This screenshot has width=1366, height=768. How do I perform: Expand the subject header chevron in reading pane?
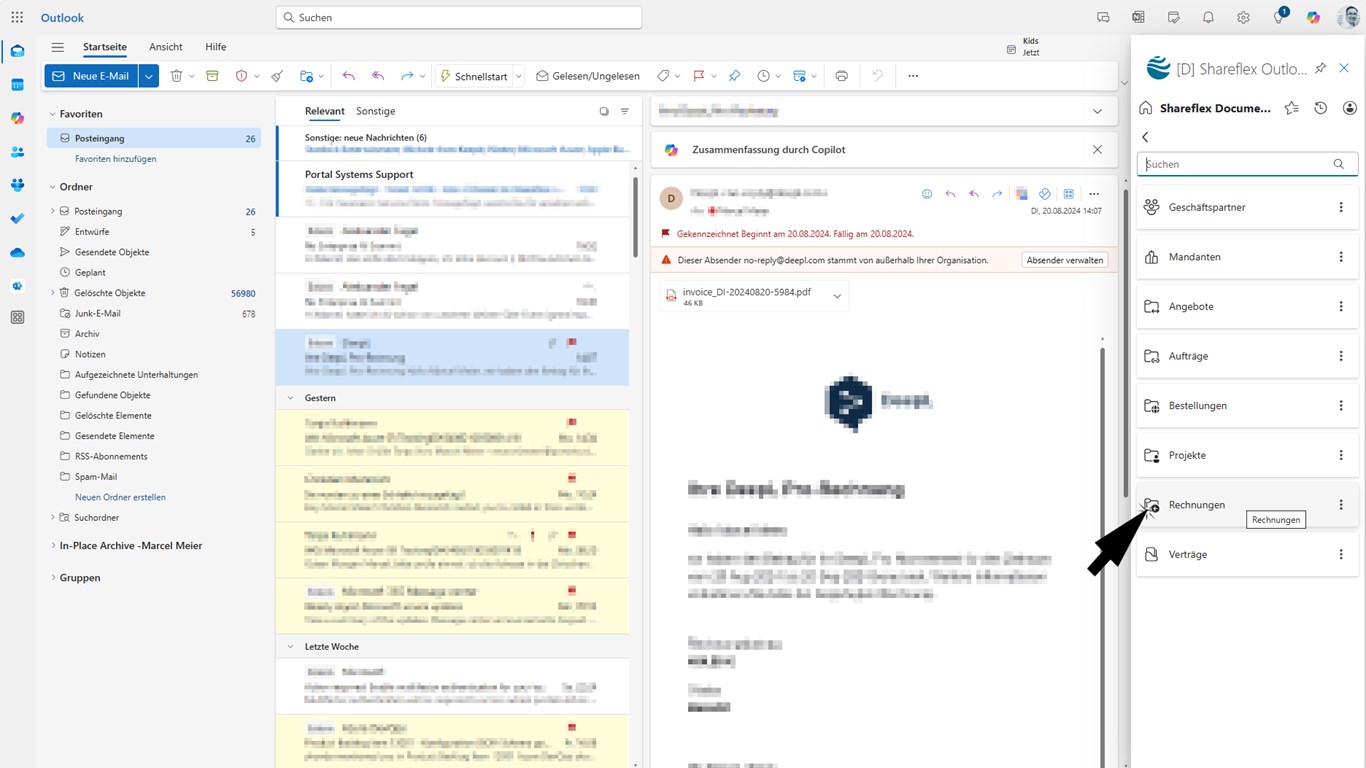click(1097, 111)
